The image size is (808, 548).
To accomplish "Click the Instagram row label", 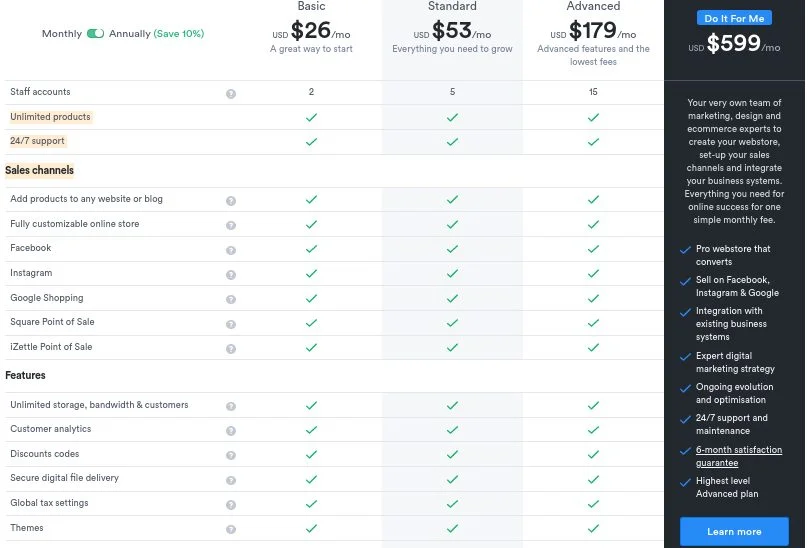I will coord(31,273).
